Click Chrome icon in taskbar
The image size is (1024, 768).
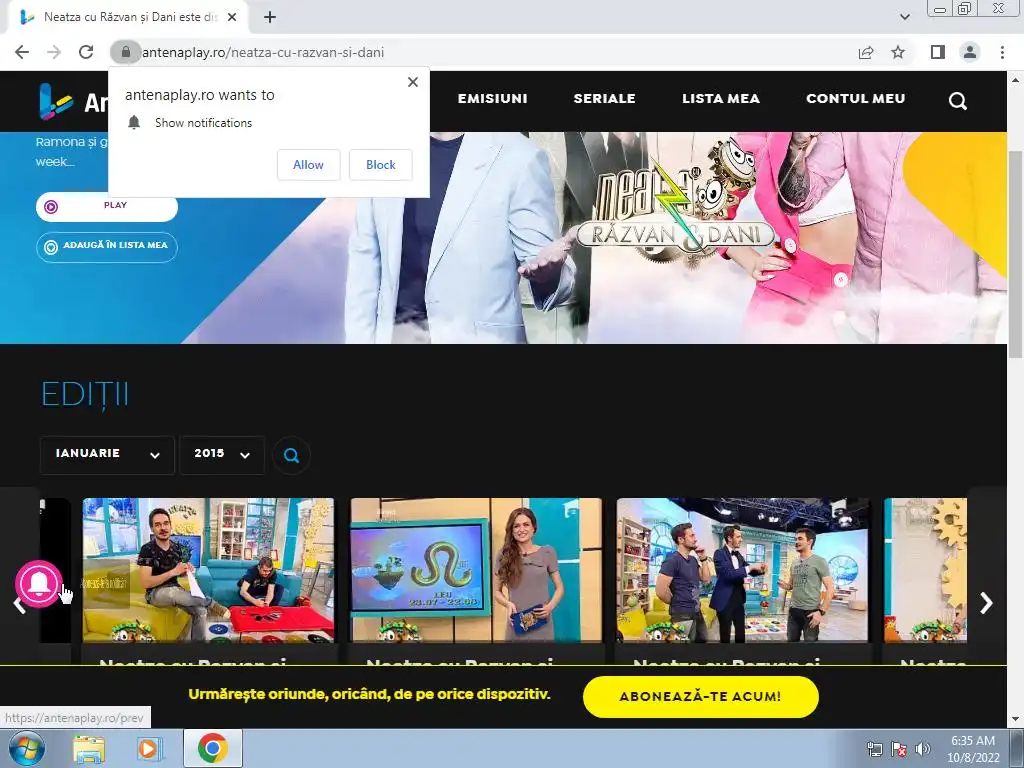click(212, 748)
